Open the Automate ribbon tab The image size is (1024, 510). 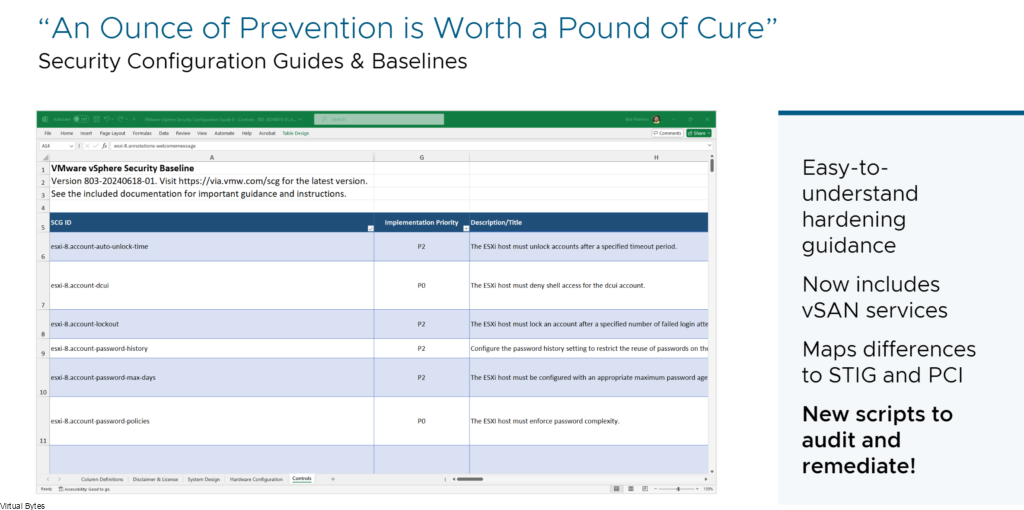tap(225, 133)
